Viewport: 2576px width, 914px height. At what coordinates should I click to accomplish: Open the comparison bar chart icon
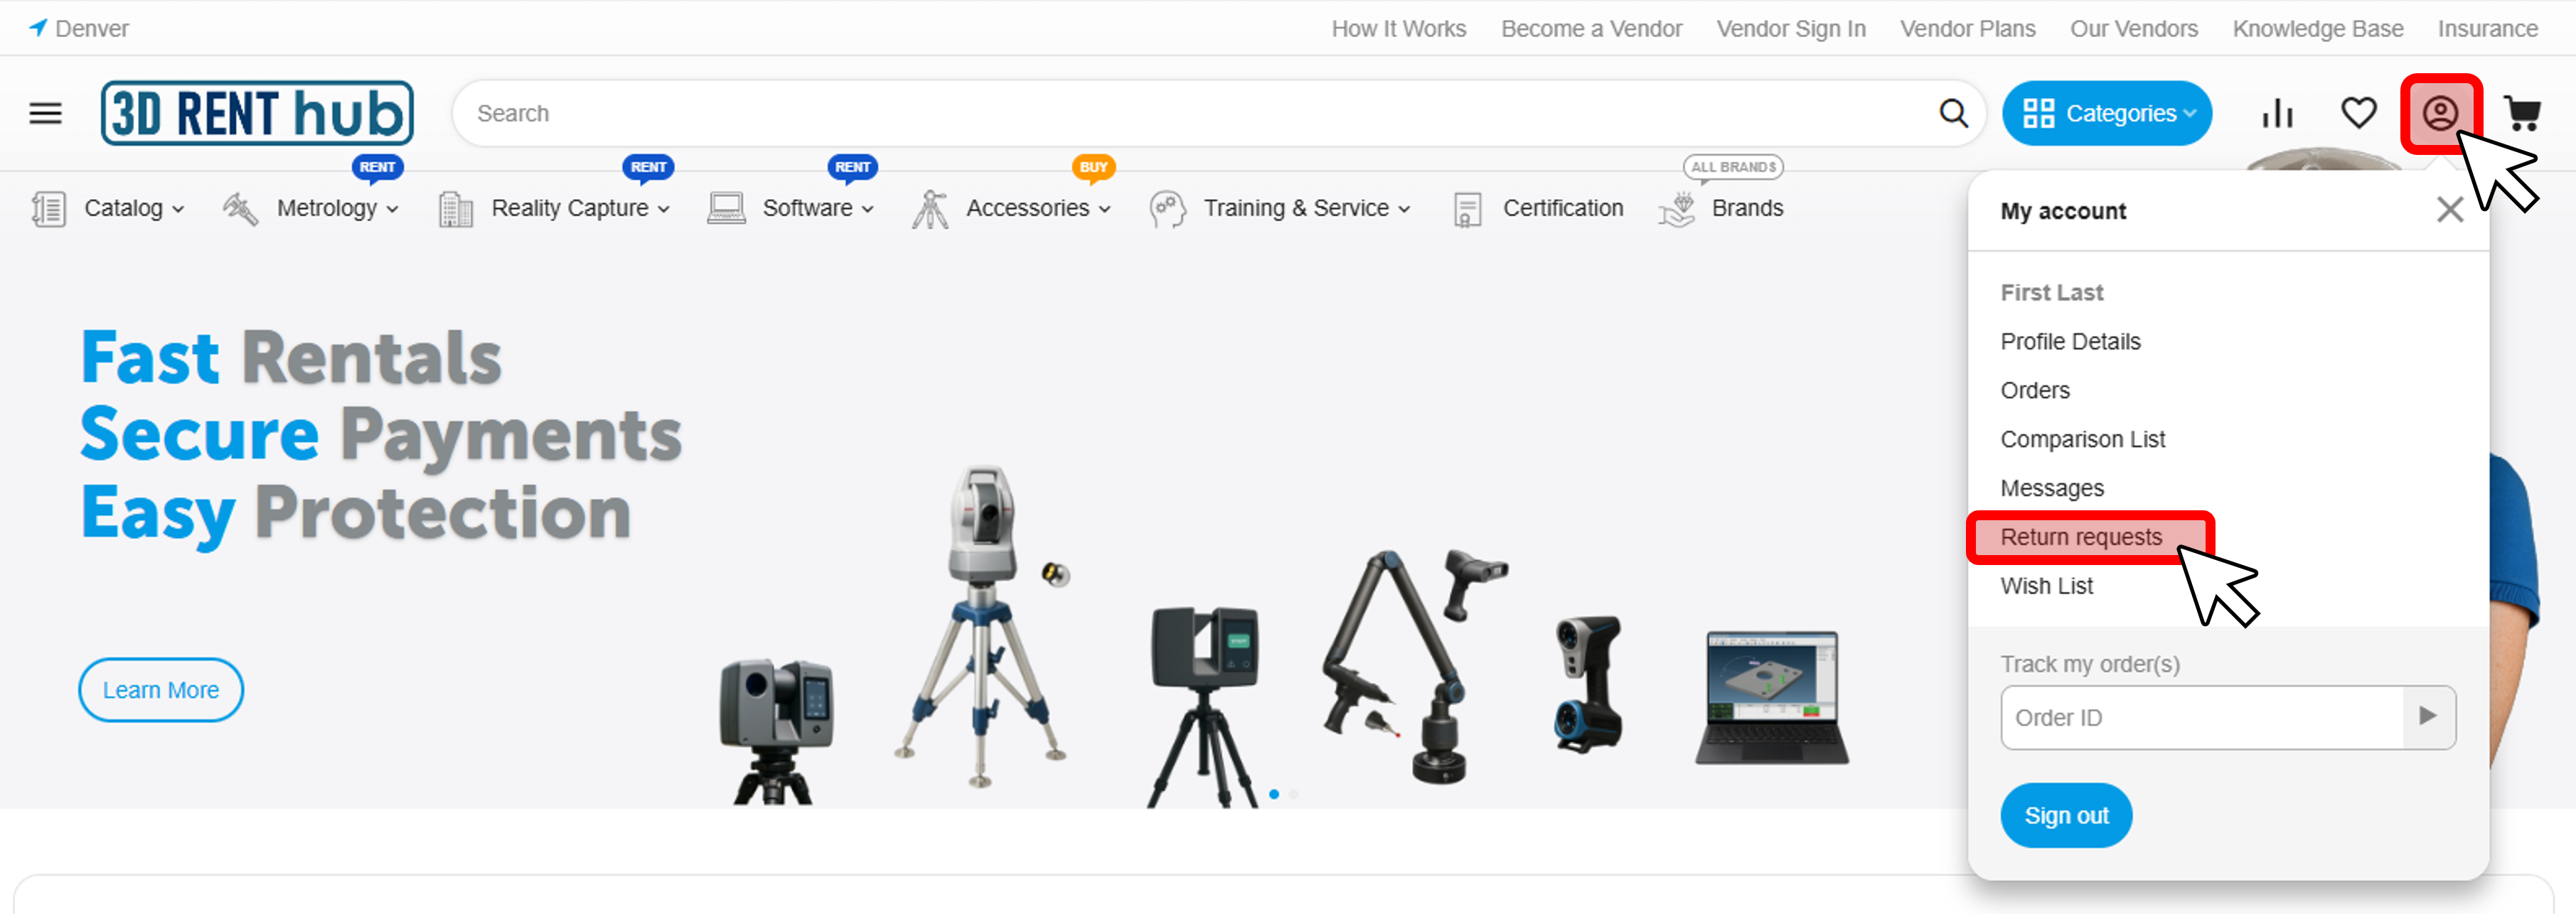tap(2277, 113)
